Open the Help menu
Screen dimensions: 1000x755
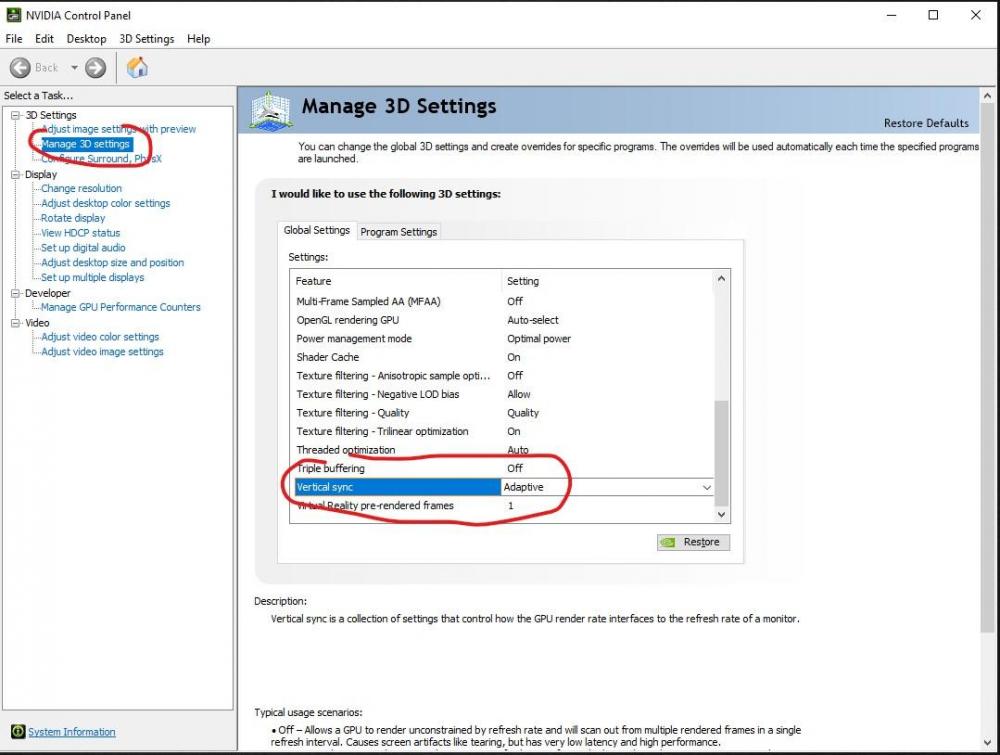tap(198, 39)
